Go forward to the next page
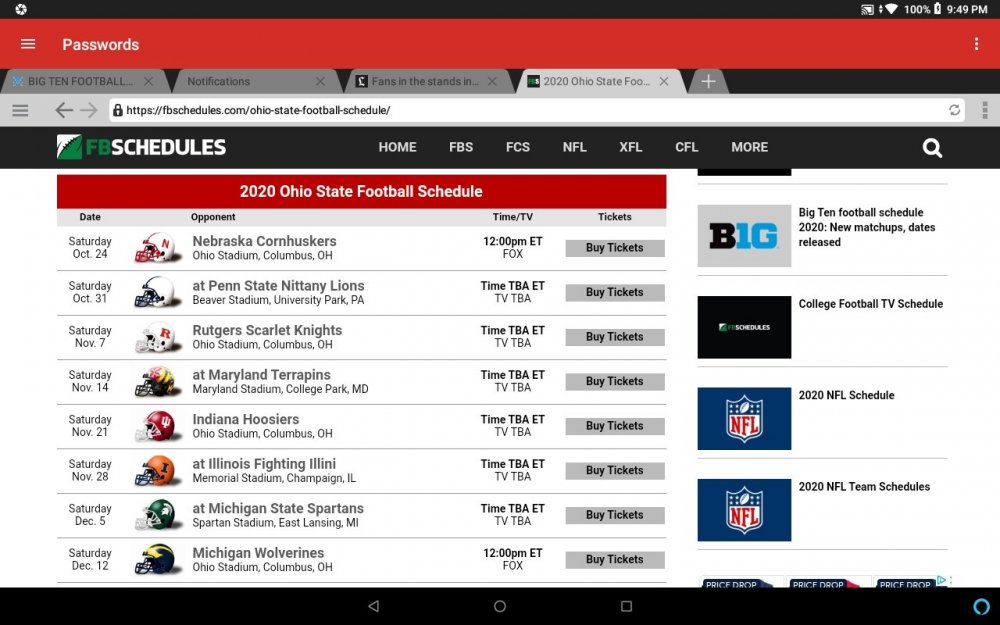Viewport: 1000px width, 625px height. [89, 110]
